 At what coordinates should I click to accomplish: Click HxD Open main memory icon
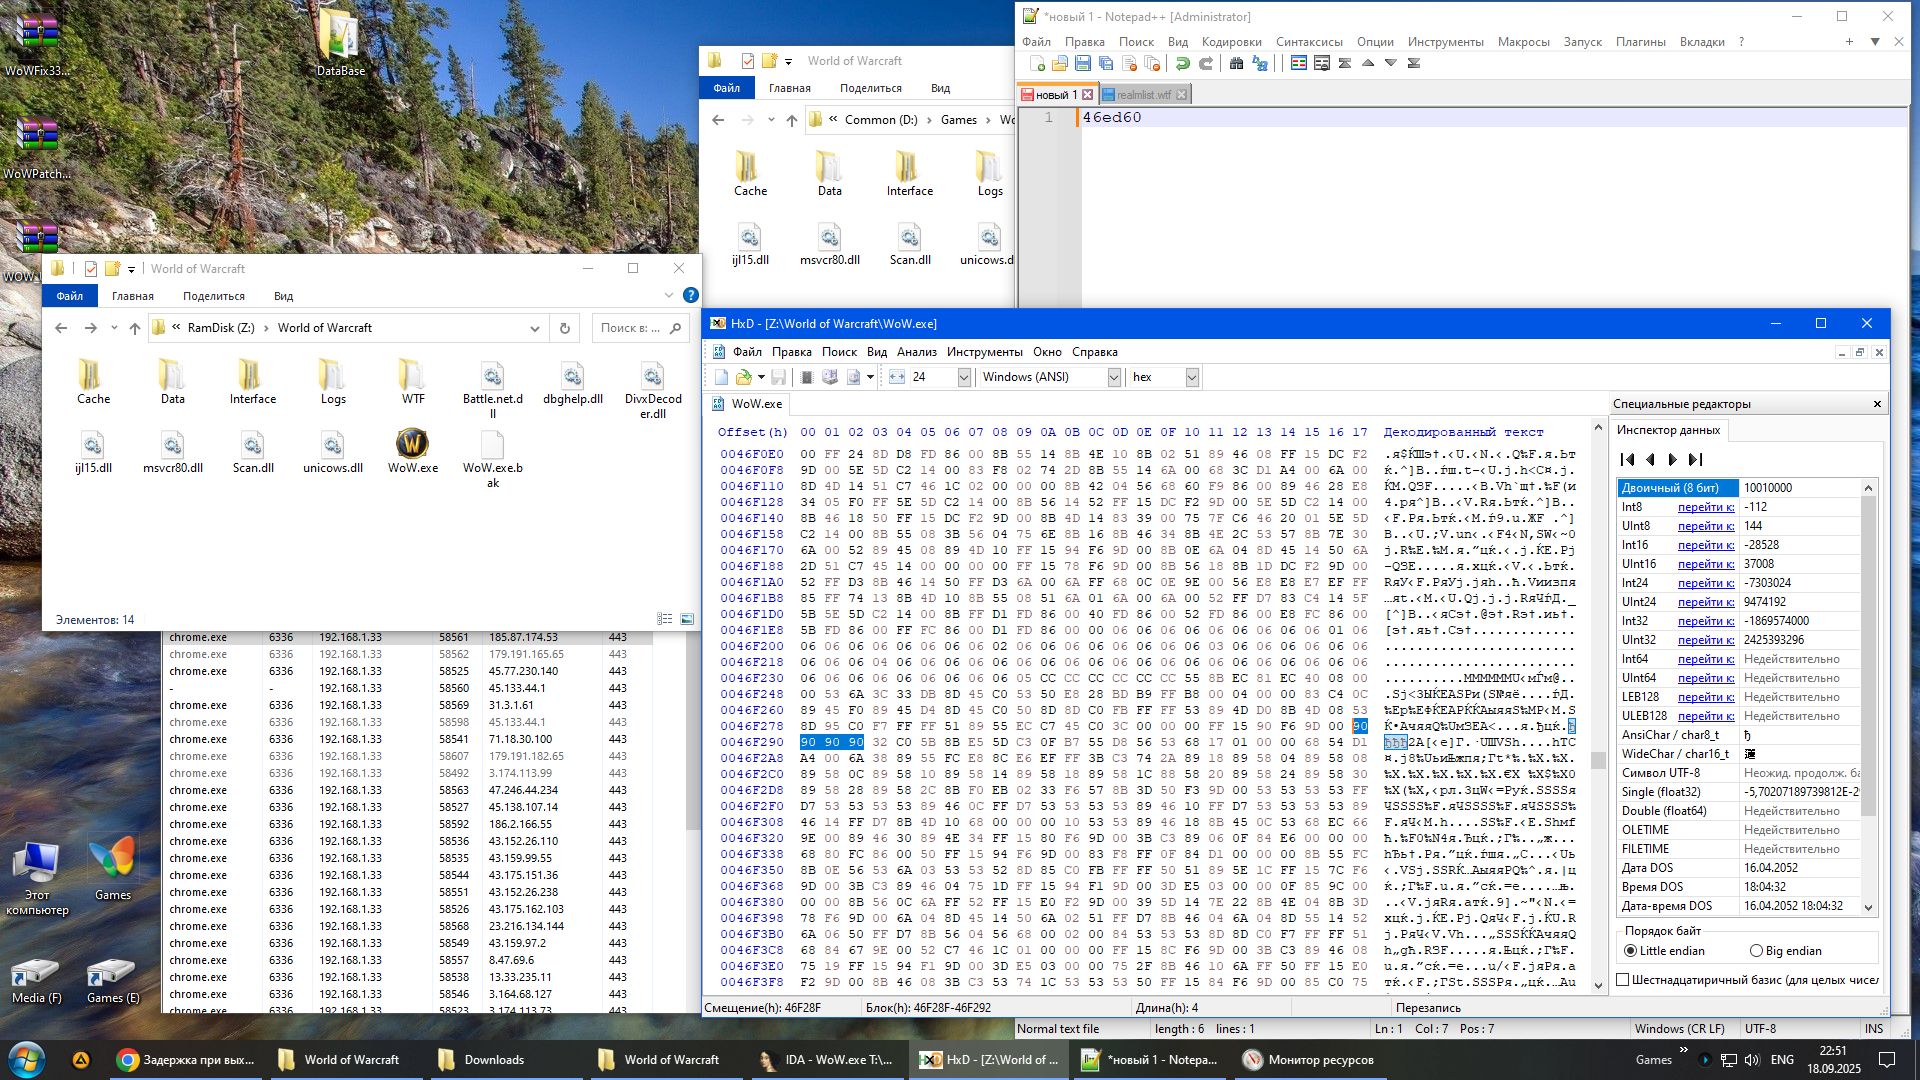806,377
